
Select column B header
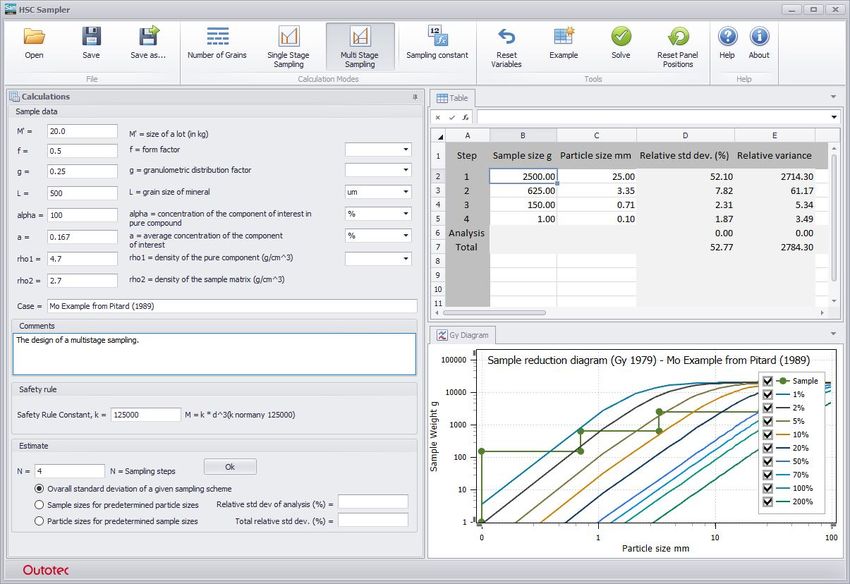point(523,136)
